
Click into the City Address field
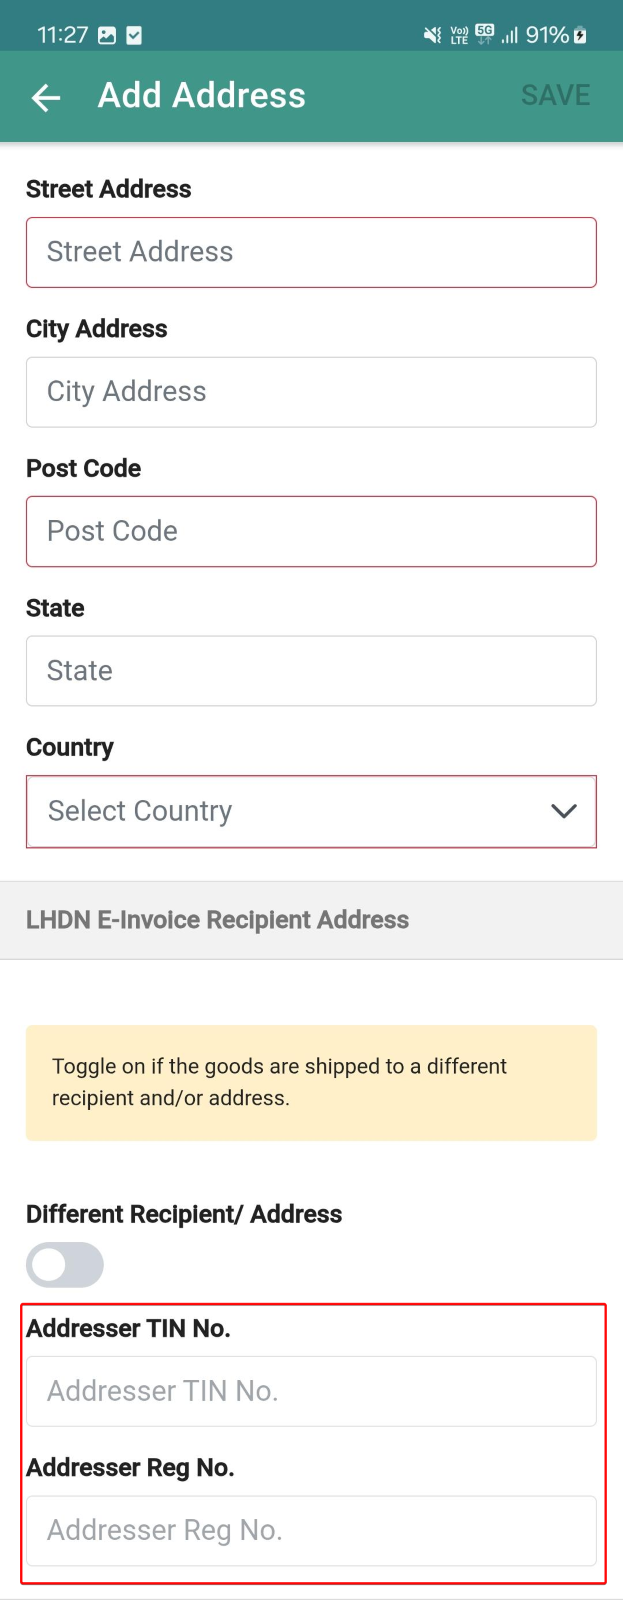(x=311, y=392)
